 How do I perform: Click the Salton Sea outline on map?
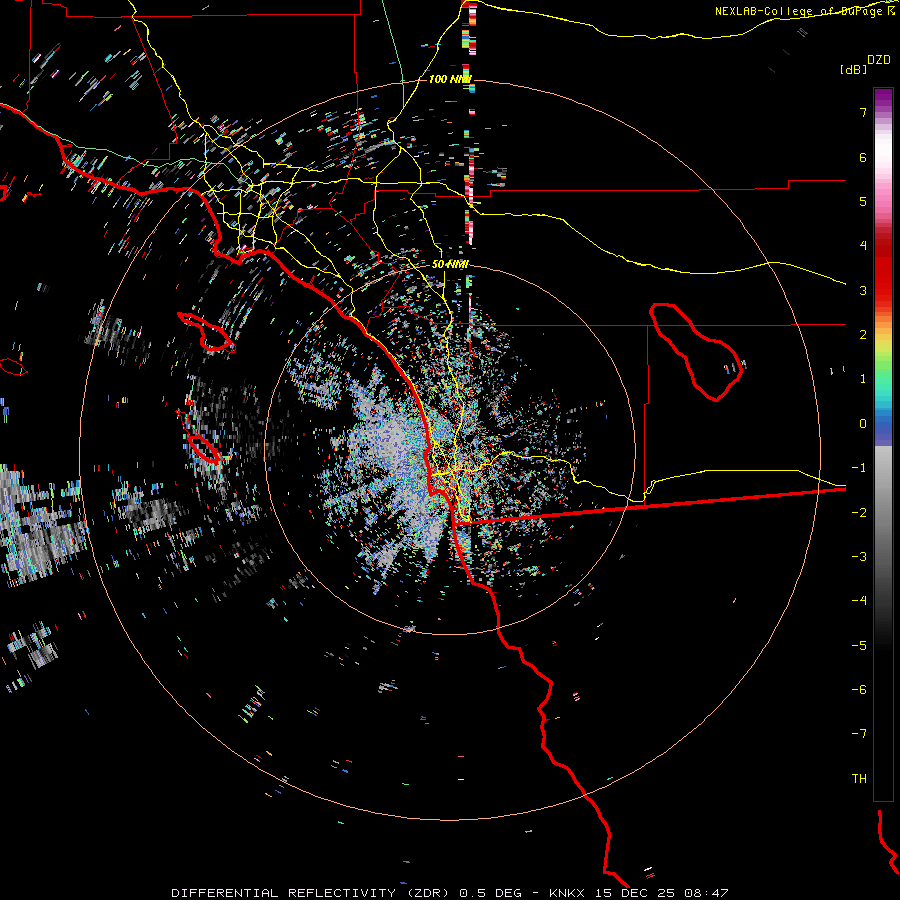click(696, 351)
